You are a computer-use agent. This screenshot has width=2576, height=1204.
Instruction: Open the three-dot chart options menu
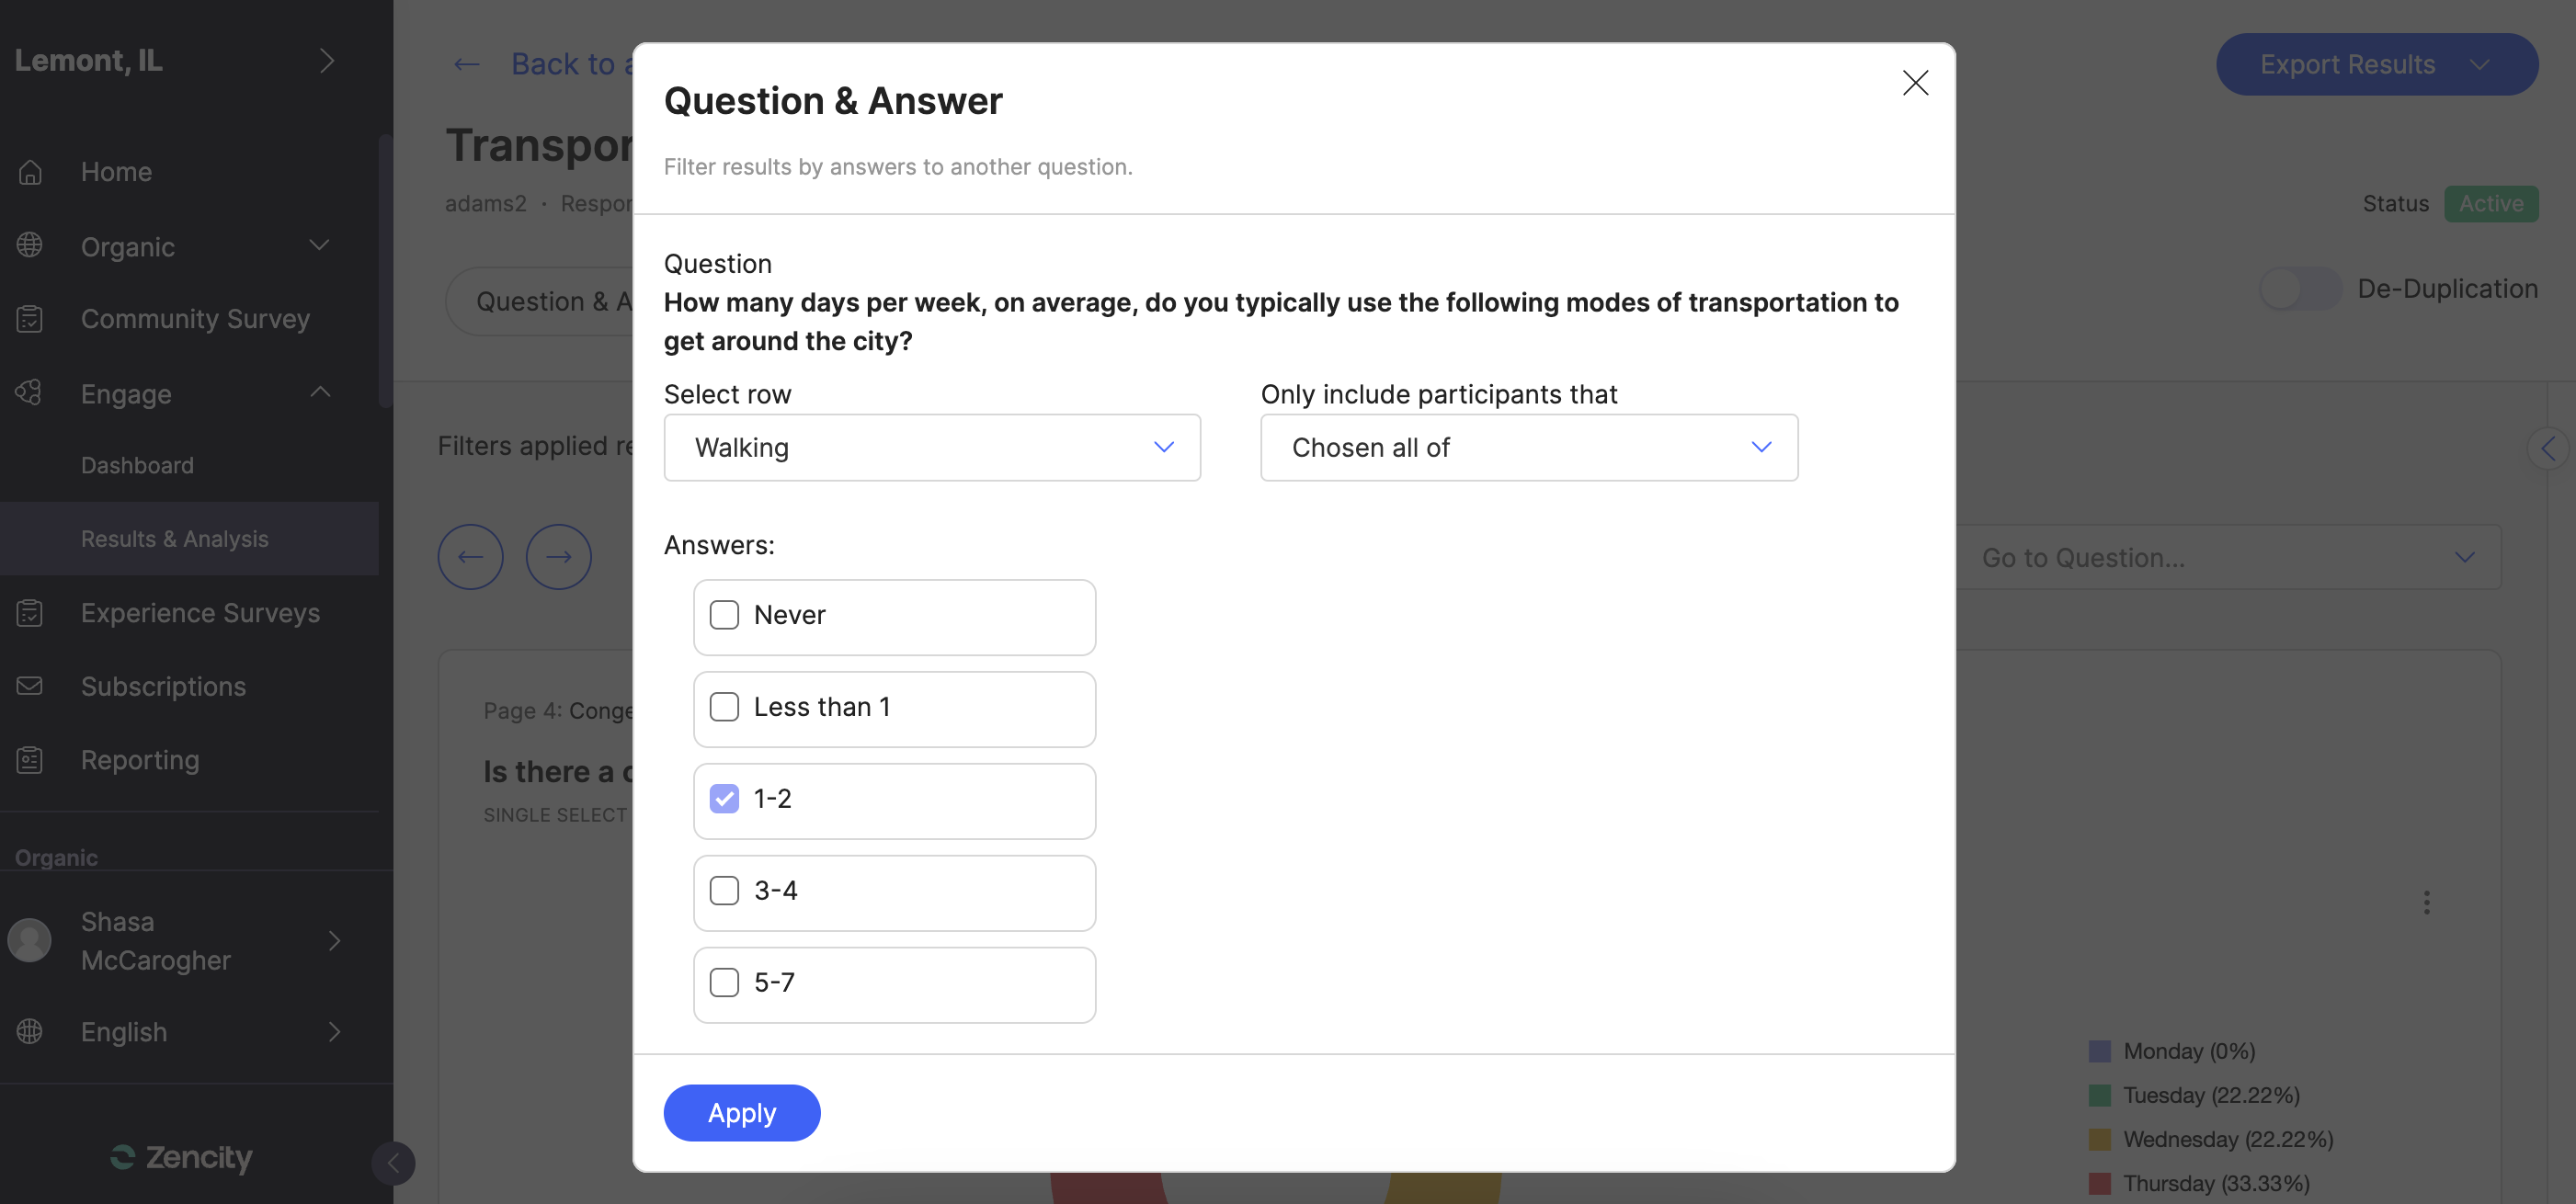[2426, 903]
